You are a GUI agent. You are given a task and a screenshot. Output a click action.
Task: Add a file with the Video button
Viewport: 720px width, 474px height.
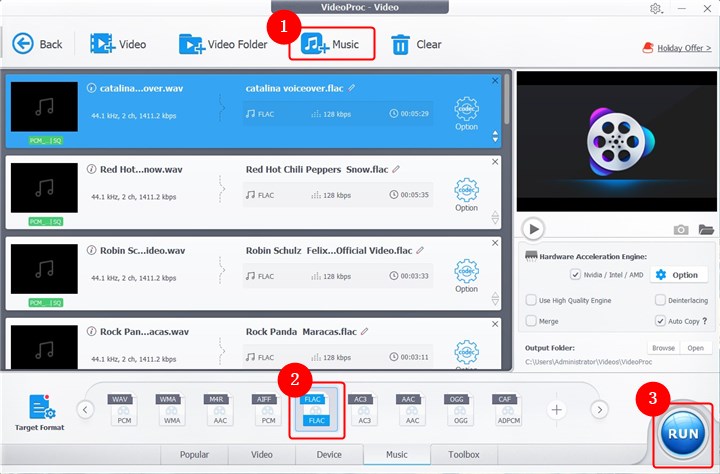pos(118,44)
